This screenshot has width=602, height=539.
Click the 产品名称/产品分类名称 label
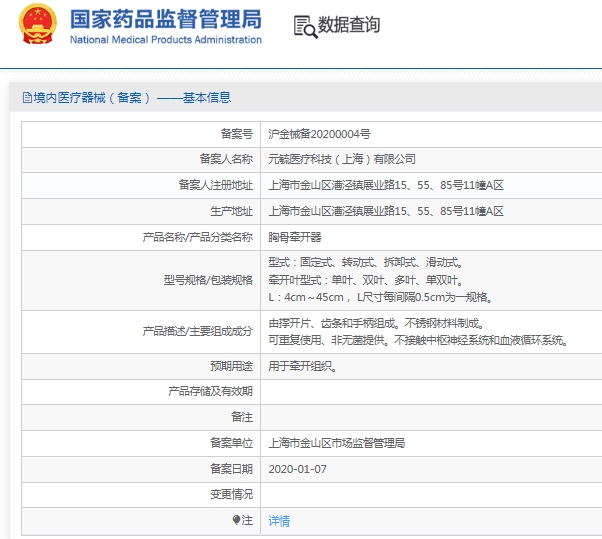198,237
